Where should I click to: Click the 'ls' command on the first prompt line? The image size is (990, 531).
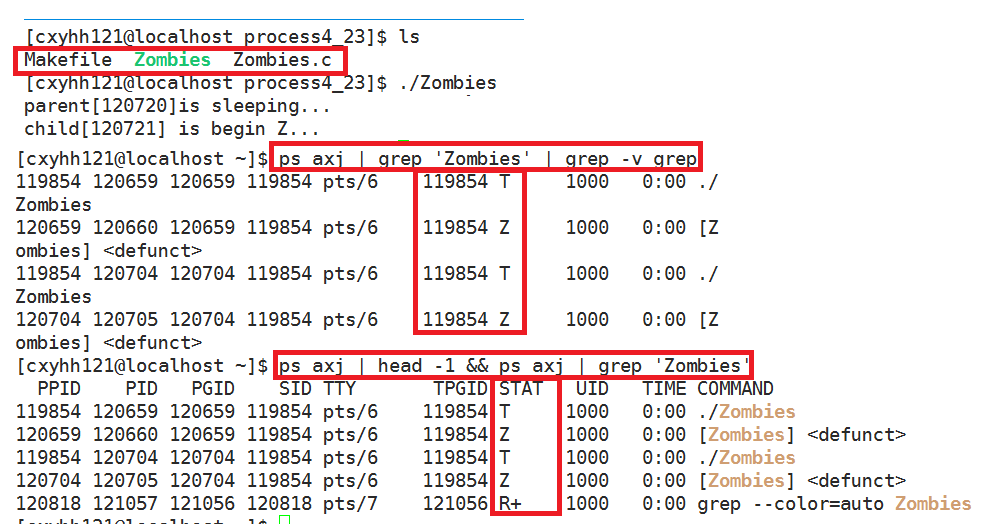click(x=409, y=37)
